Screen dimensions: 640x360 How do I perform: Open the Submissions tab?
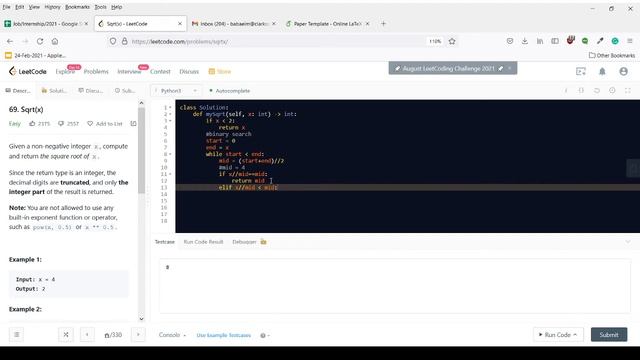coord(125,91)
